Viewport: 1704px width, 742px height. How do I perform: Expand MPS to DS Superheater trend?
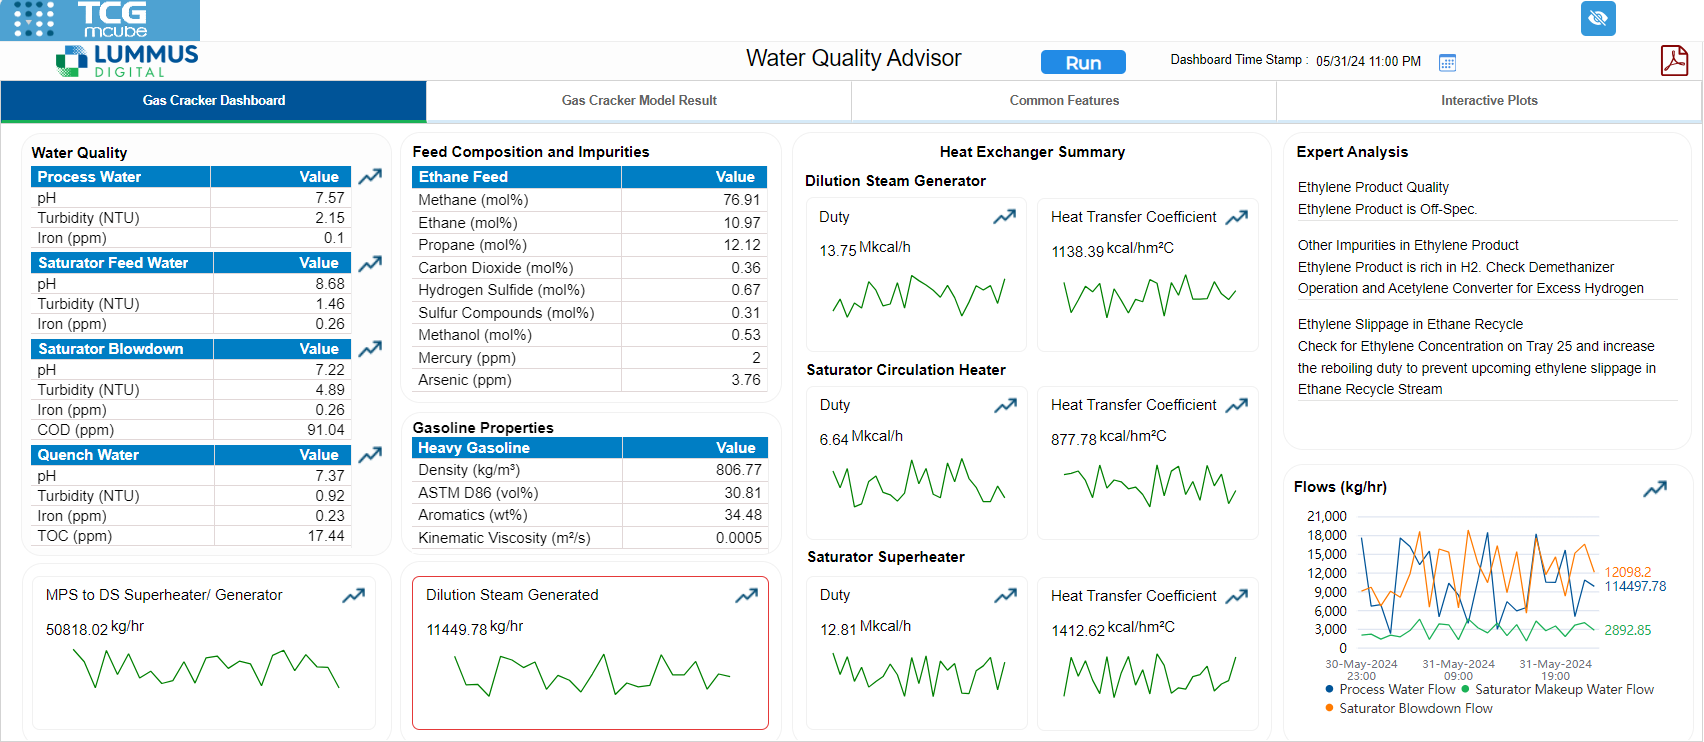(x=353, y=596)
